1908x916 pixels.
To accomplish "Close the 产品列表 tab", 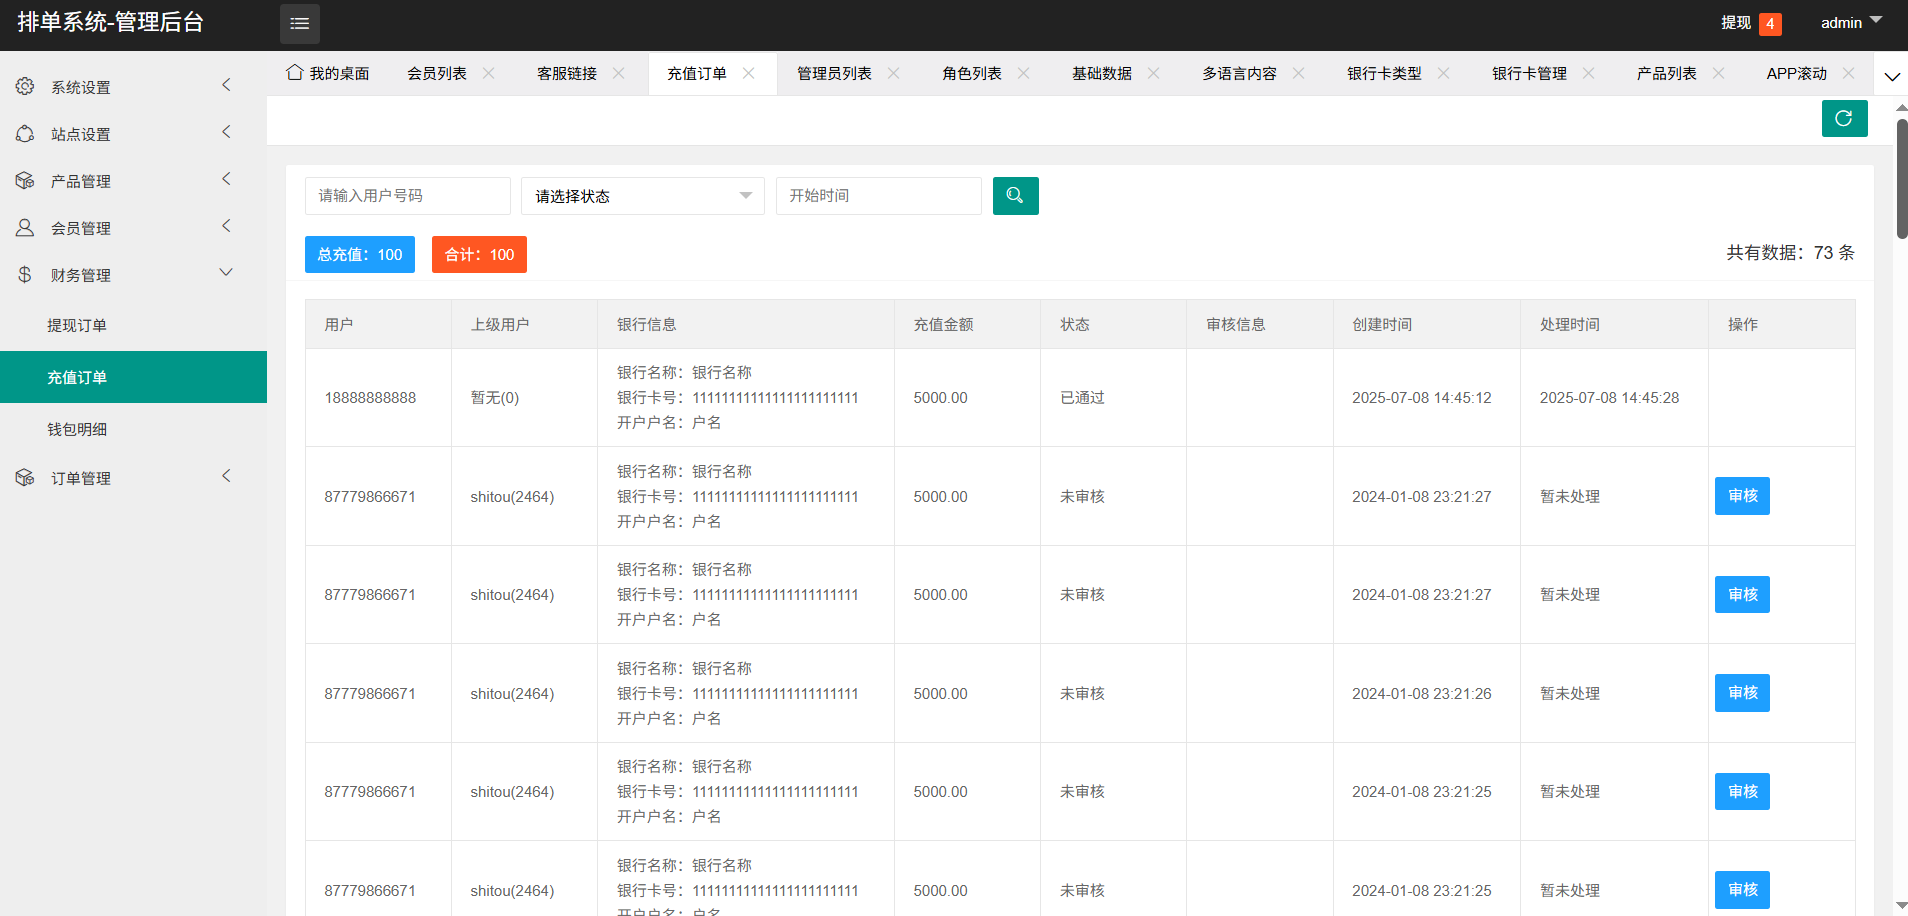I will [1719, 73].
